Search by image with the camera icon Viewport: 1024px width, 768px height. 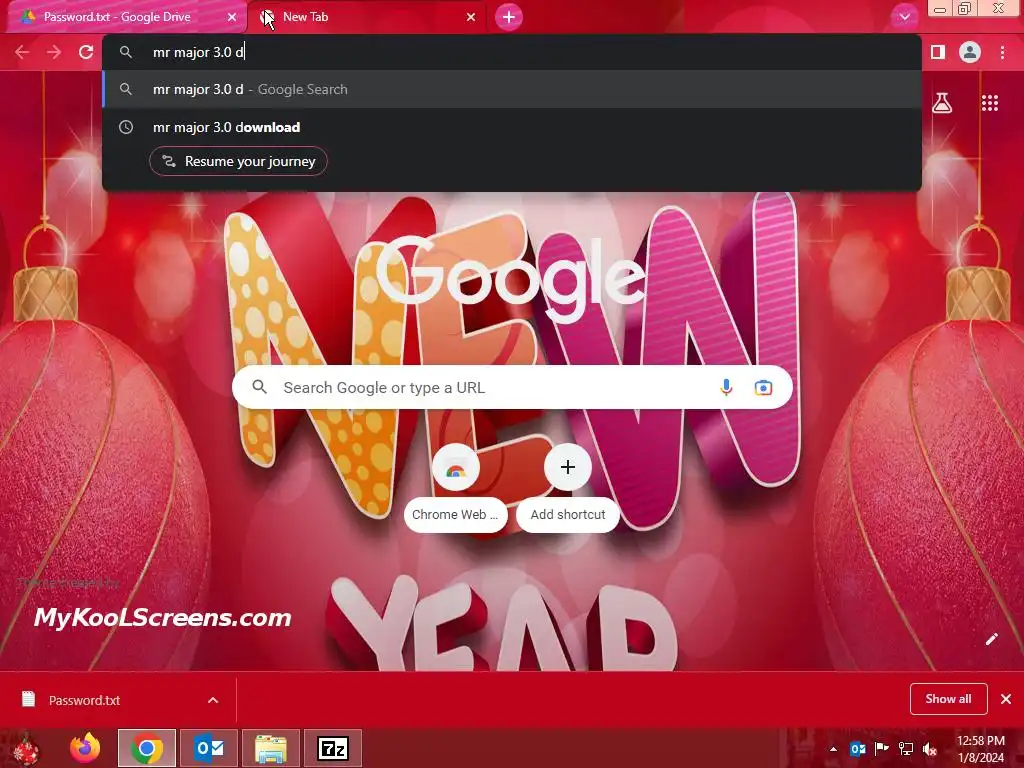[763, 387]
